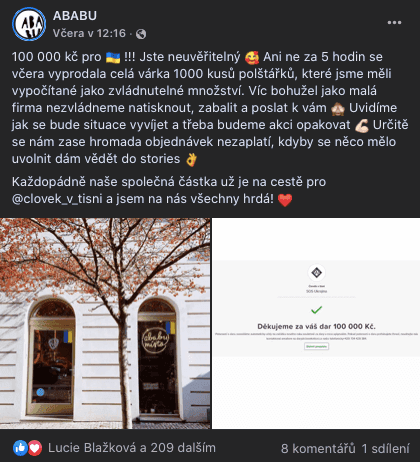Click the smiling face with hearts emoji
This screenshot has width=420, height=462.
[x=252, y=57]
